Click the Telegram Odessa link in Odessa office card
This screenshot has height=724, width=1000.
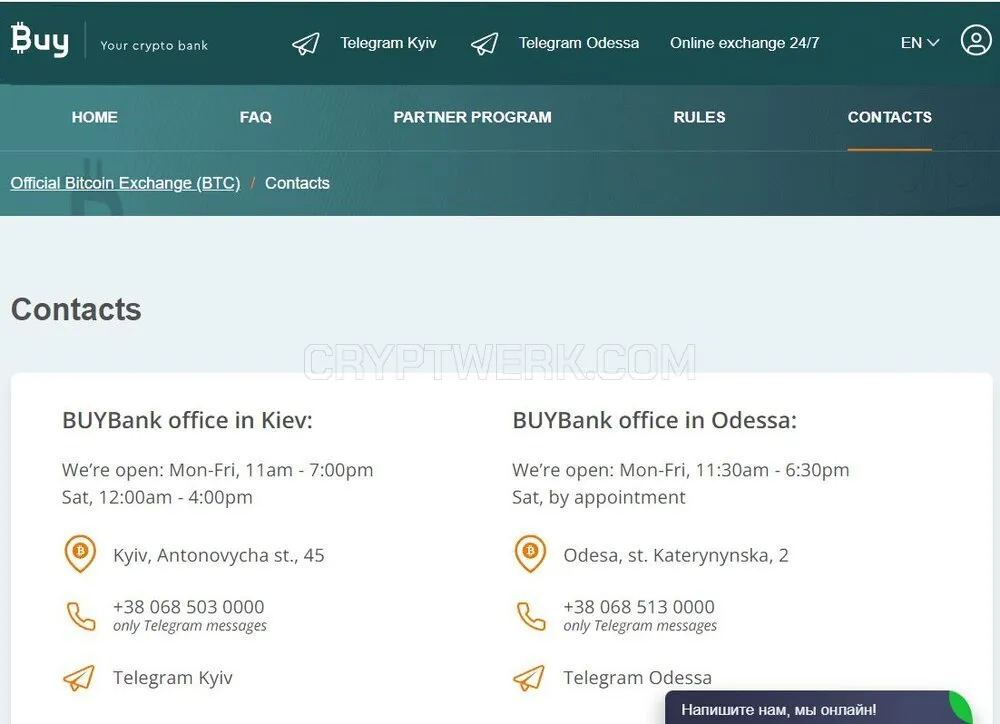[x=637, y=677]
